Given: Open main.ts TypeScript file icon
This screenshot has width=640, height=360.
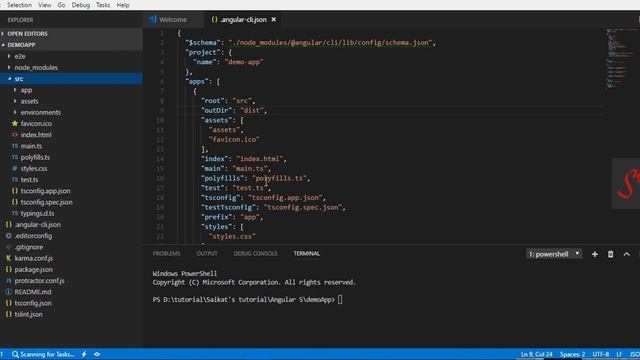Looking at the screenshot, I should pos(15,146).
